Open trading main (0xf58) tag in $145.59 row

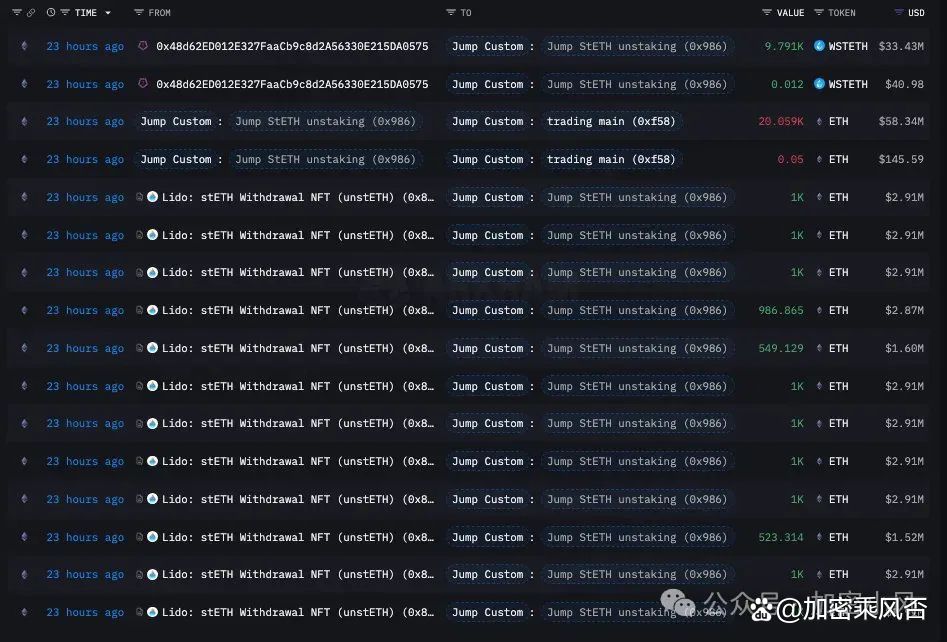611,159
